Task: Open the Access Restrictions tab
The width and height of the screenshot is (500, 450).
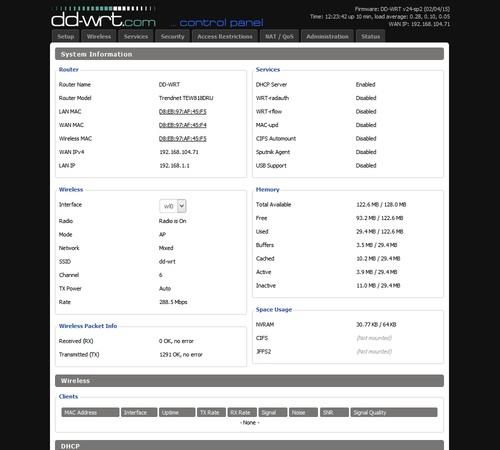Action: 225,36
